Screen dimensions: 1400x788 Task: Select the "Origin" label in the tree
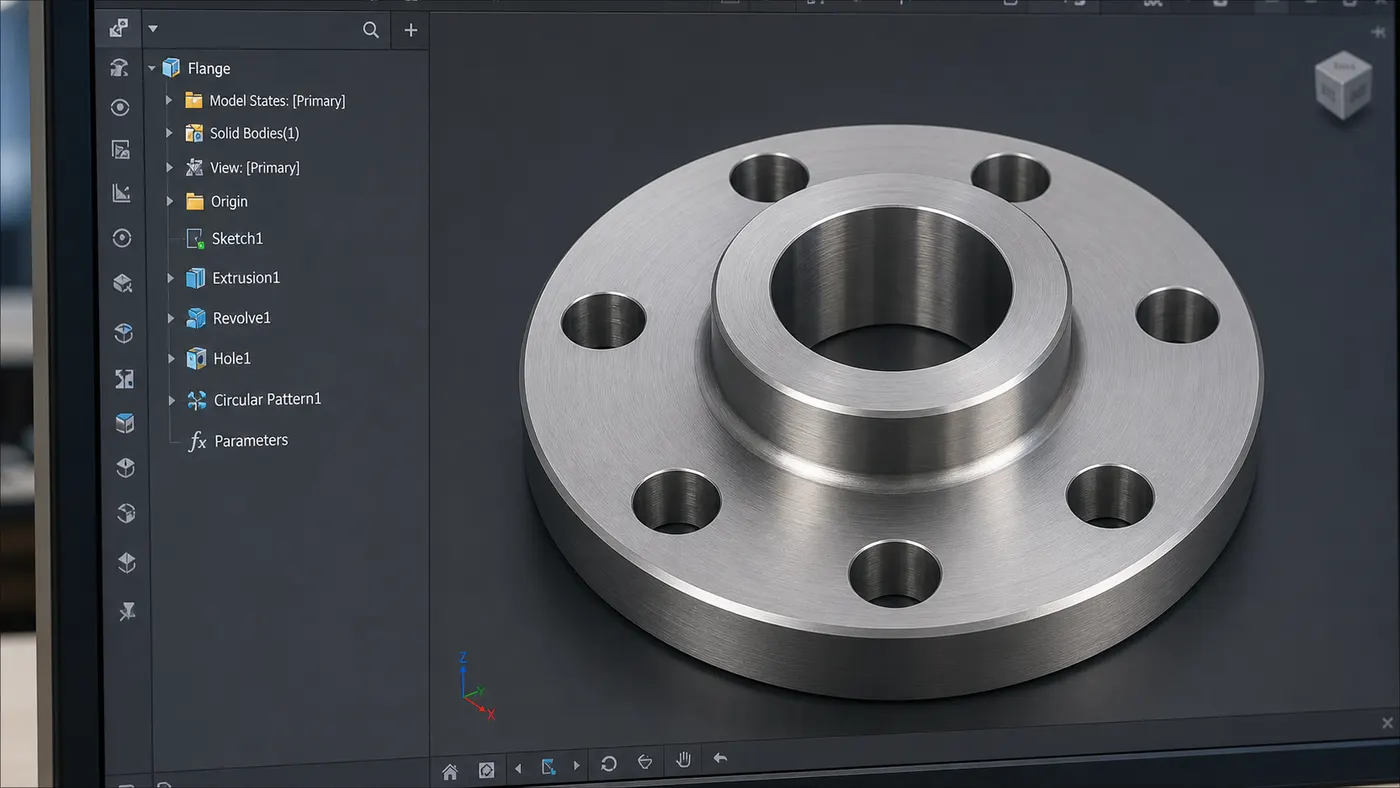[229, 201]
